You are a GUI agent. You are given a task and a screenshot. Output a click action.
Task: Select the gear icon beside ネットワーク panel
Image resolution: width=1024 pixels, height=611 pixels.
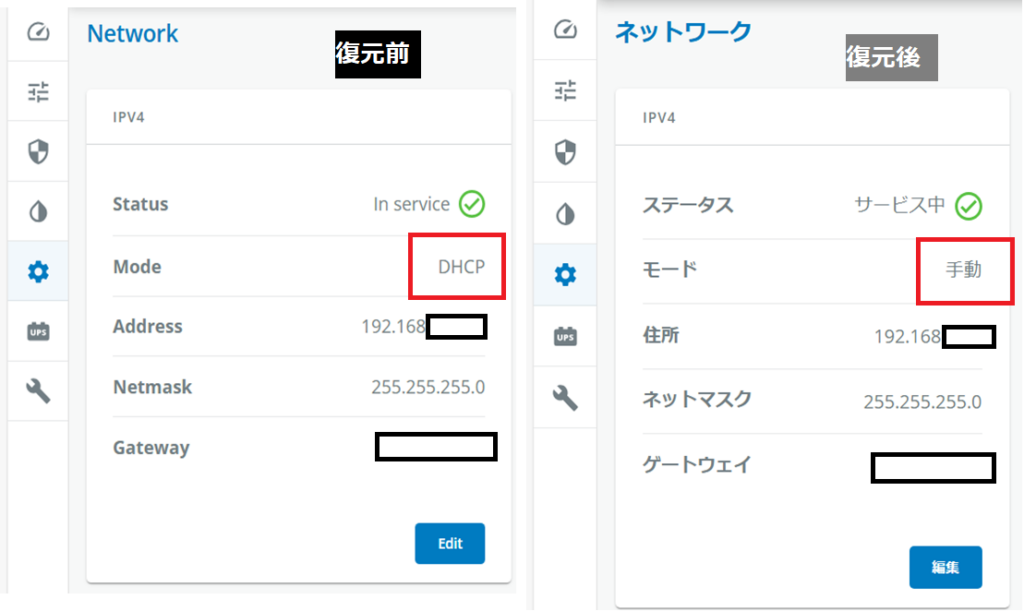click(565, 274)
